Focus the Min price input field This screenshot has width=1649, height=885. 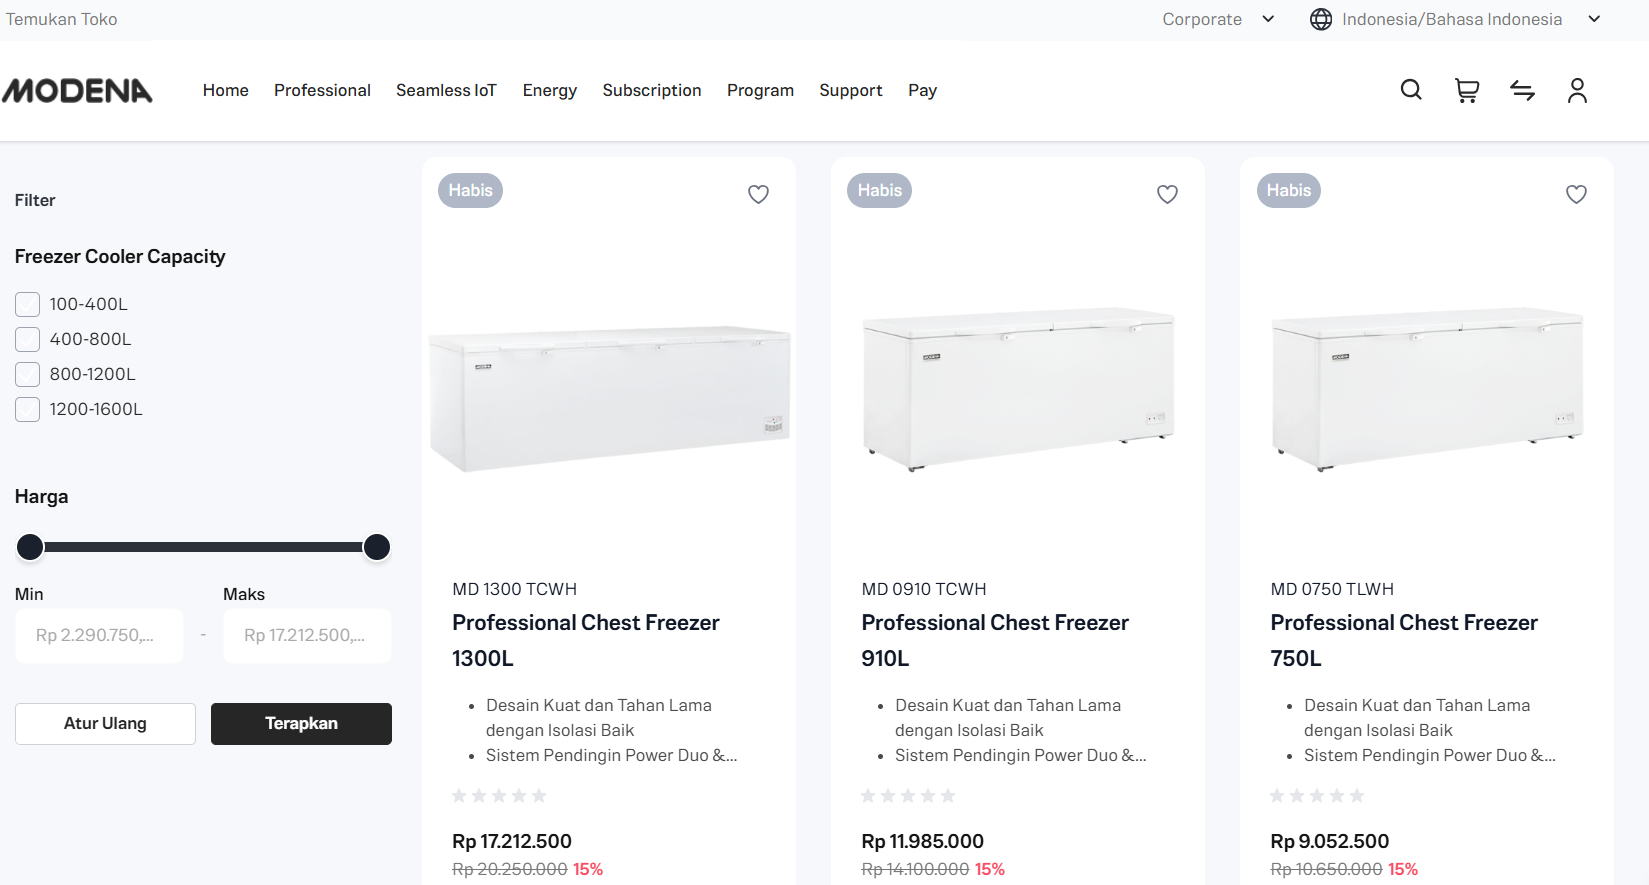pos(99,635)
